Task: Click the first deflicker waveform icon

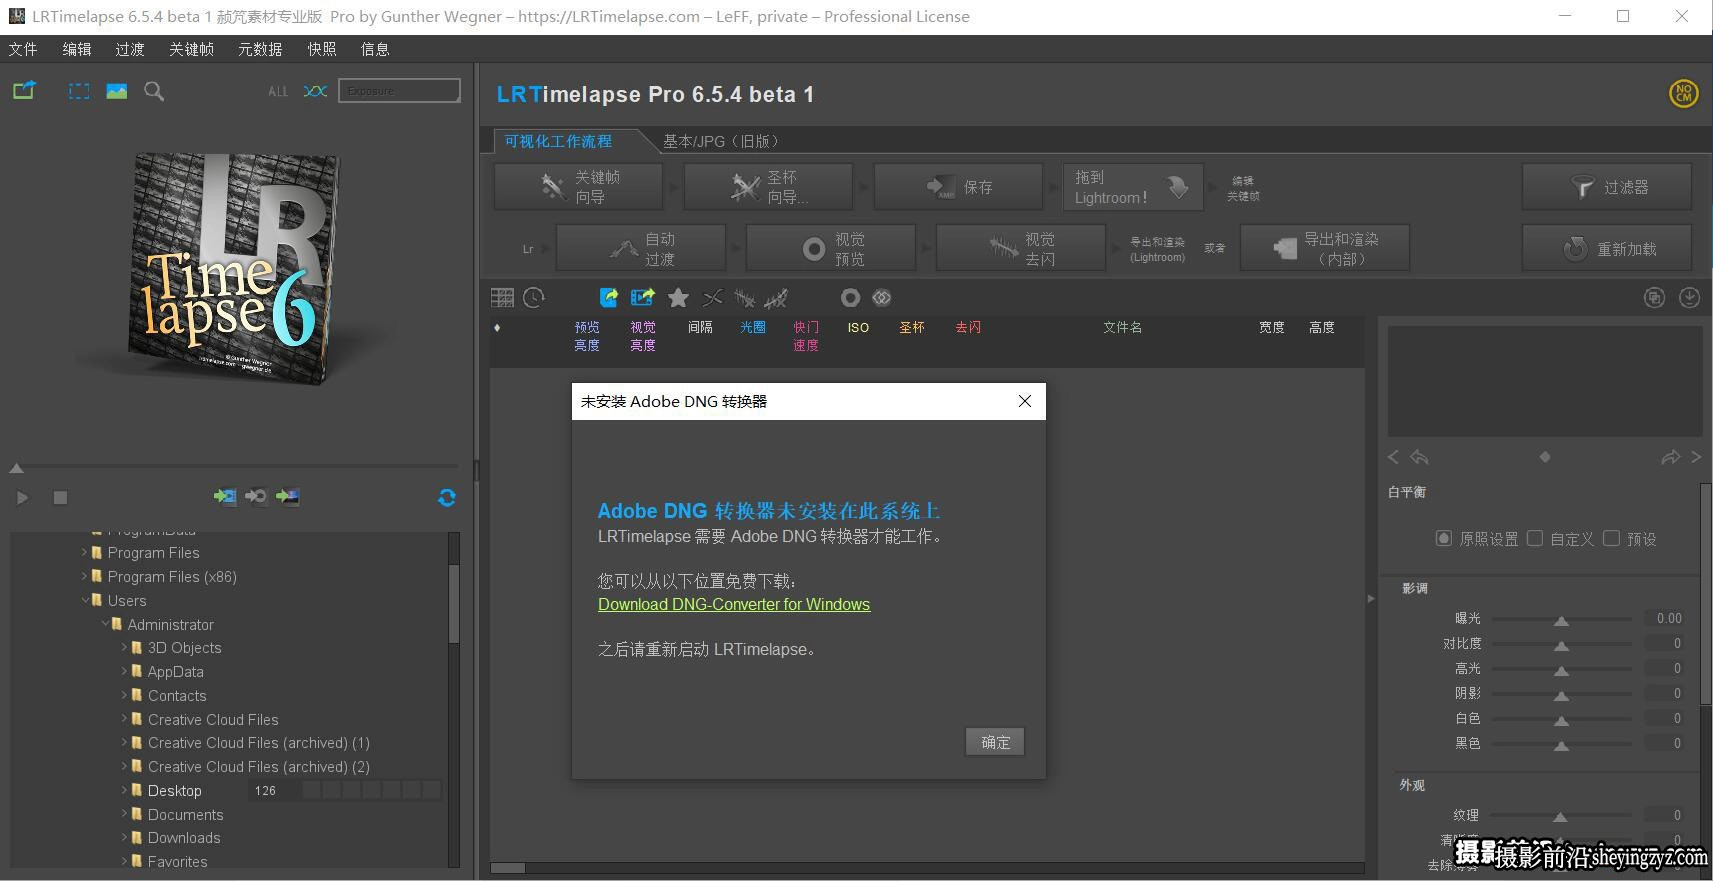Action: pyautogui.click(x=744, y=297)
